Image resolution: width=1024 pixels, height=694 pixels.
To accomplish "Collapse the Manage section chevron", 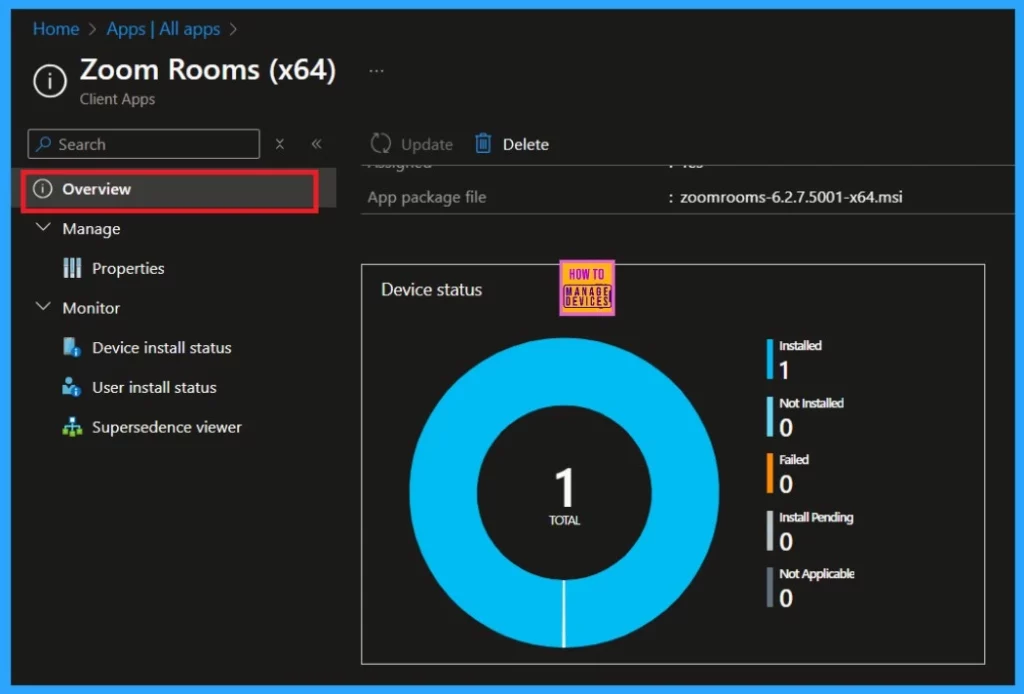I will (43, 227).
